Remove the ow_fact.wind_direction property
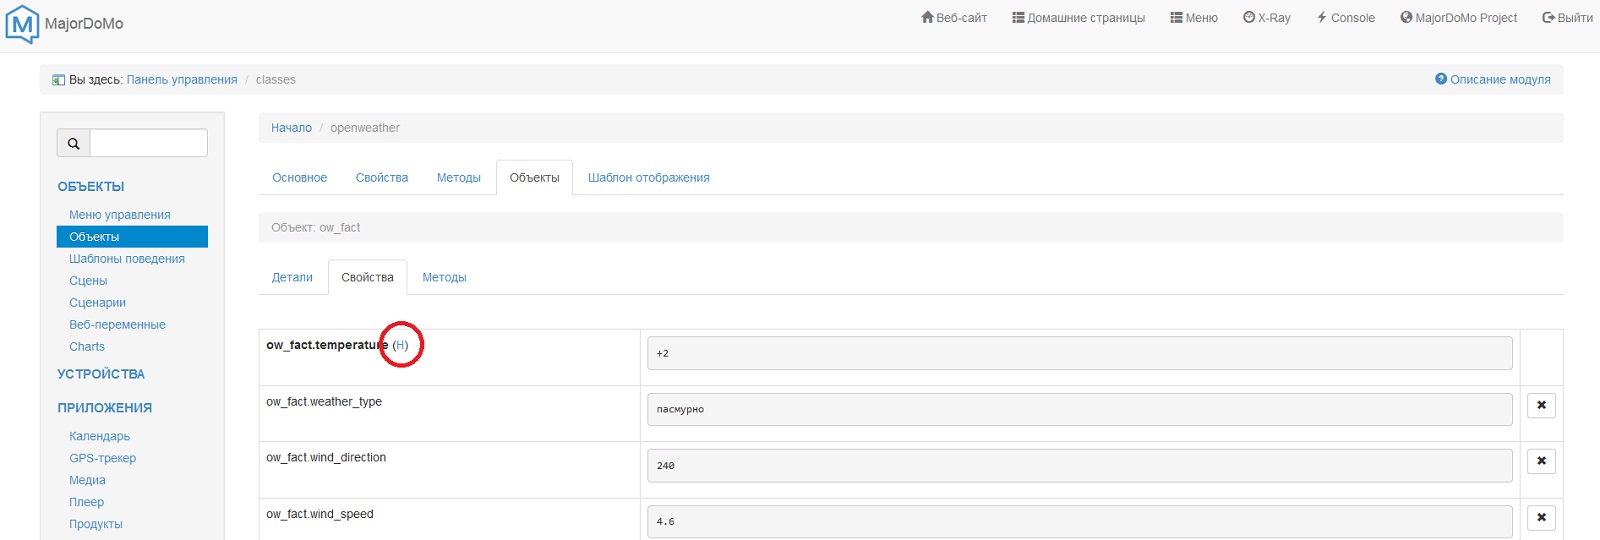 click(x=1541, y=461)
